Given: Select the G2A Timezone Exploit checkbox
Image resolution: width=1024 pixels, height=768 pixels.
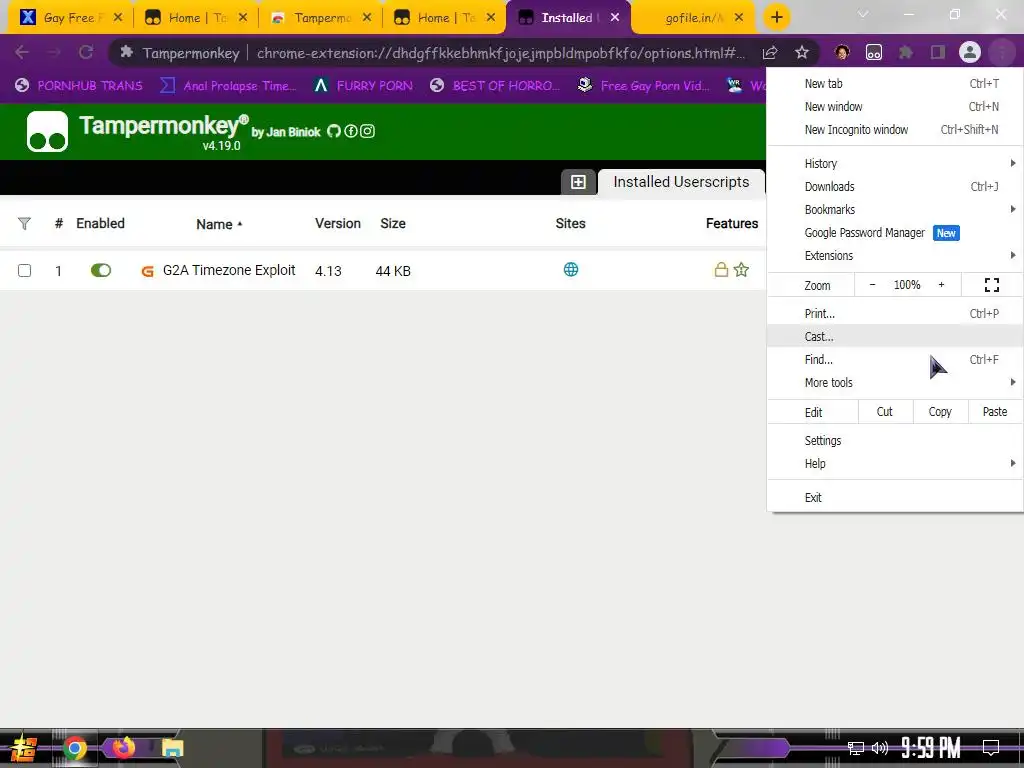Looking at the screenshot, I should tap(24, 270).
